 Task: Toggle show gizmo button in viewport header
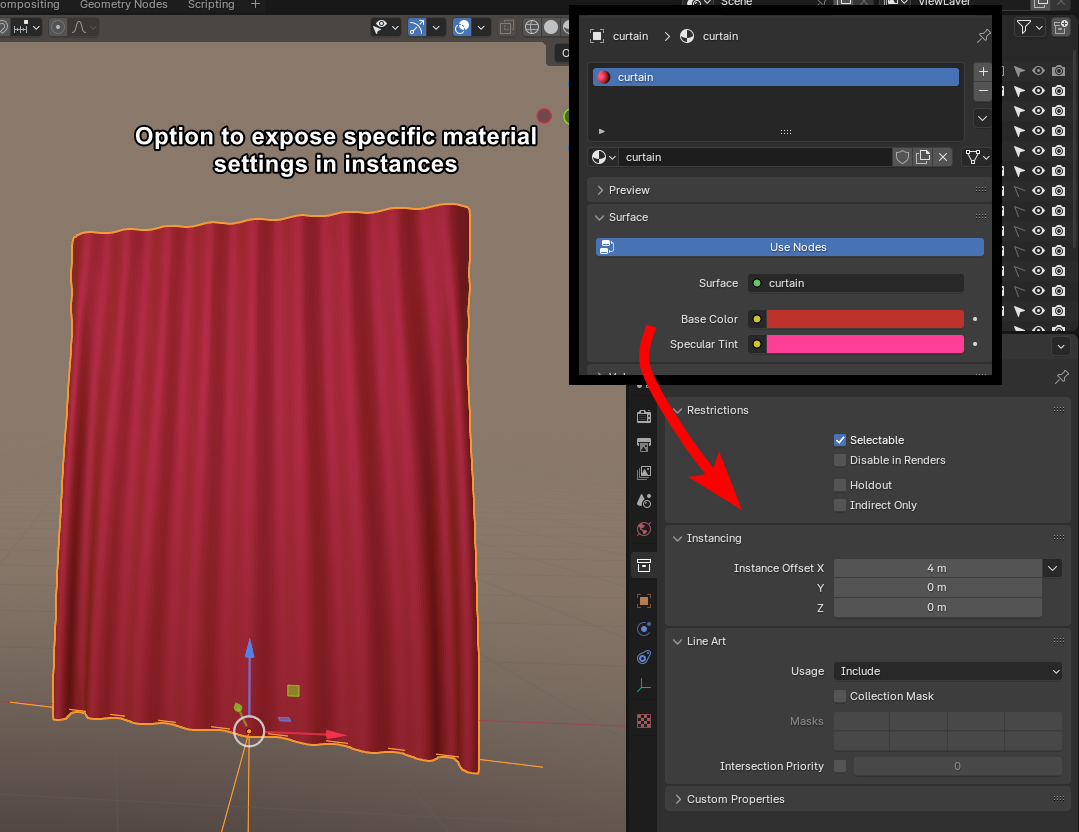pyautogui.click(x=417, y=27)
